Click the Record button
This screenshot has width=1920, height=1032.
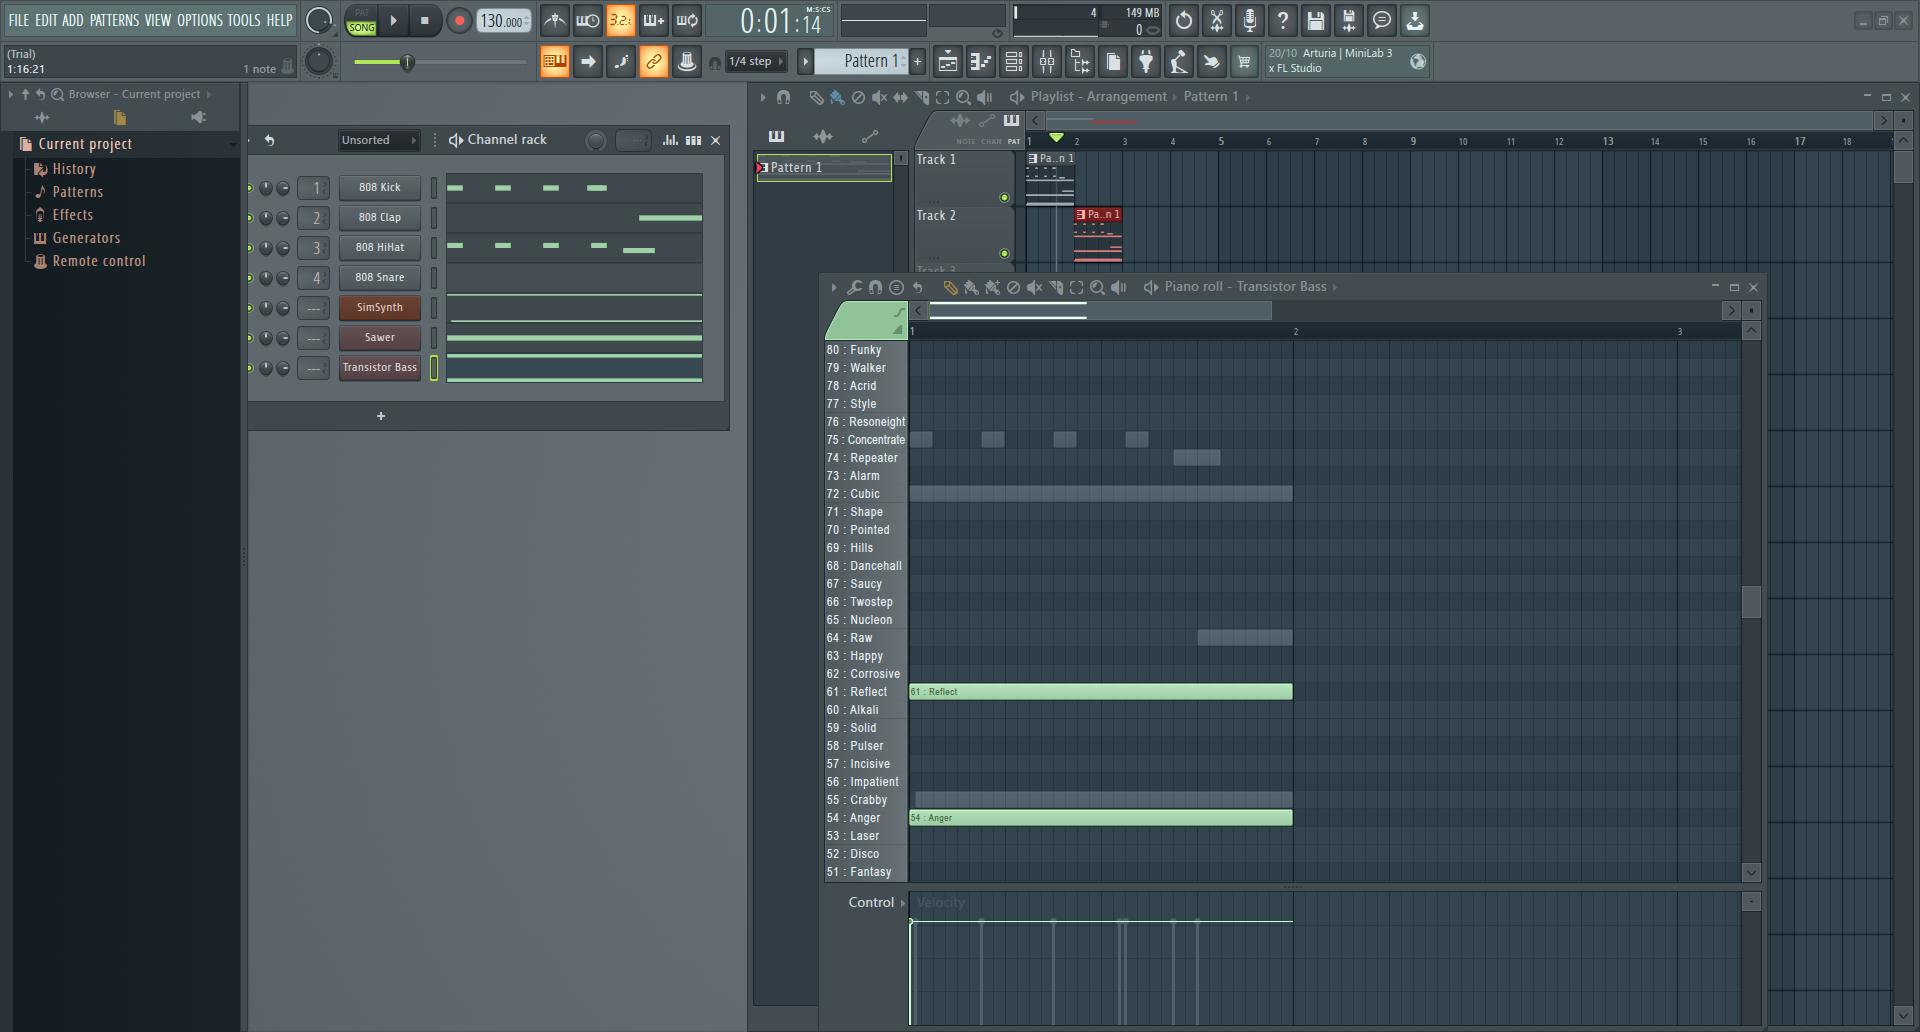(x=459, y=20)
